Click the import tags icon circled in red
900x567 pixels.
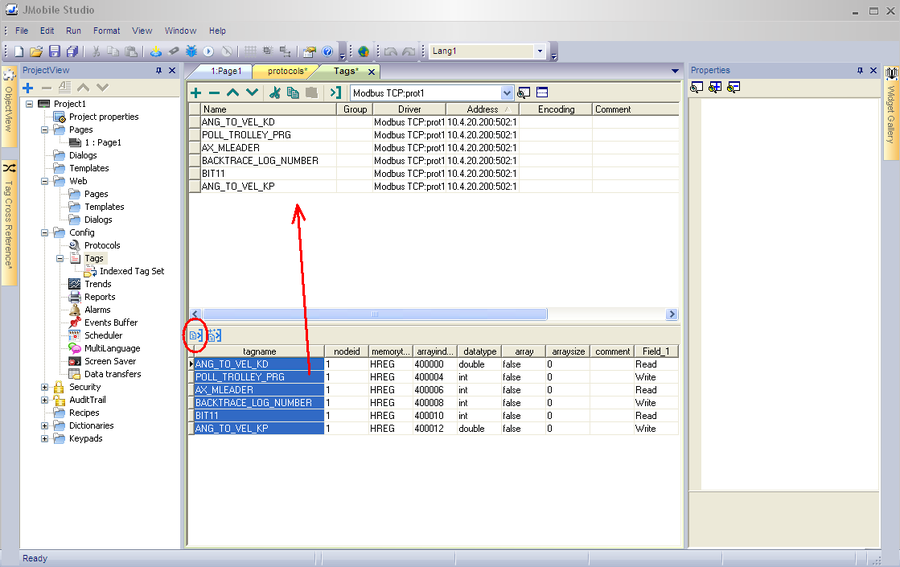tap(196, 335)
